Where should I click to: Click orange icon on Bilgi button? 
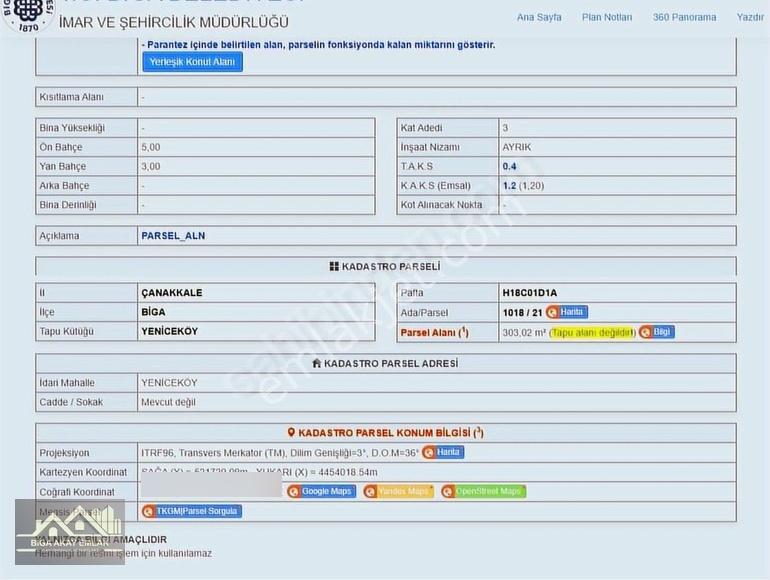click(x=646, y=332)
